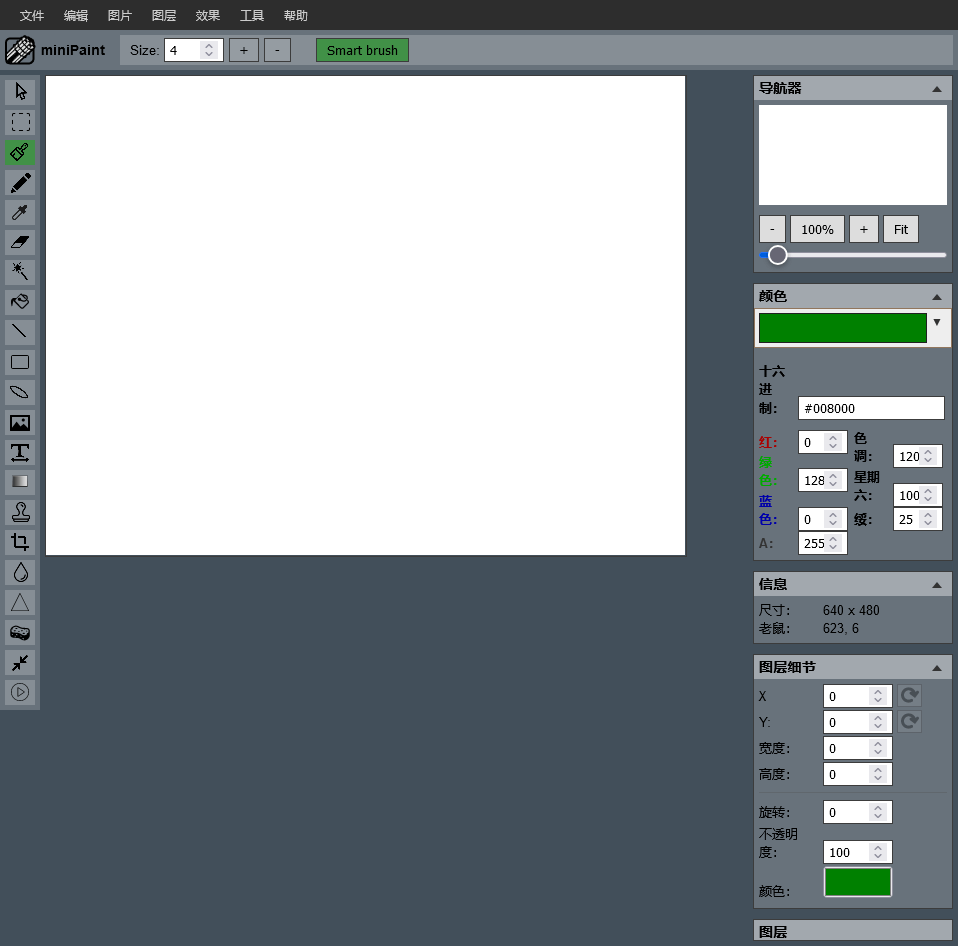
Task: Collapse the 信息 panel
Action: (x=937, y=585)
